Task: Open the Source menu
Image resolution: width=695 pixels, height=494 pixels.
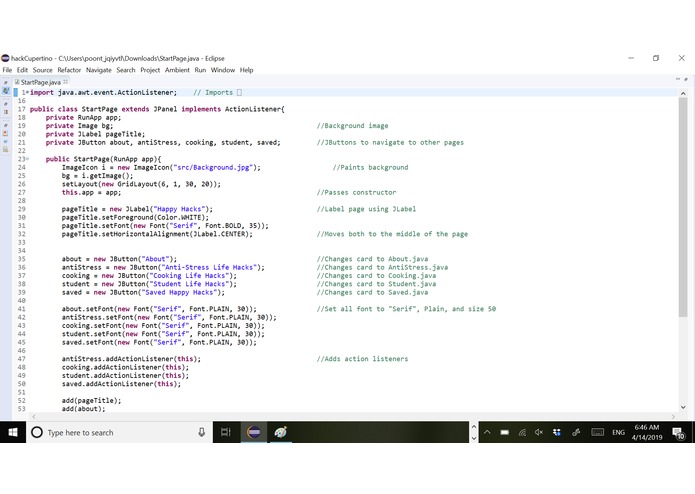Action: point(43,70)
